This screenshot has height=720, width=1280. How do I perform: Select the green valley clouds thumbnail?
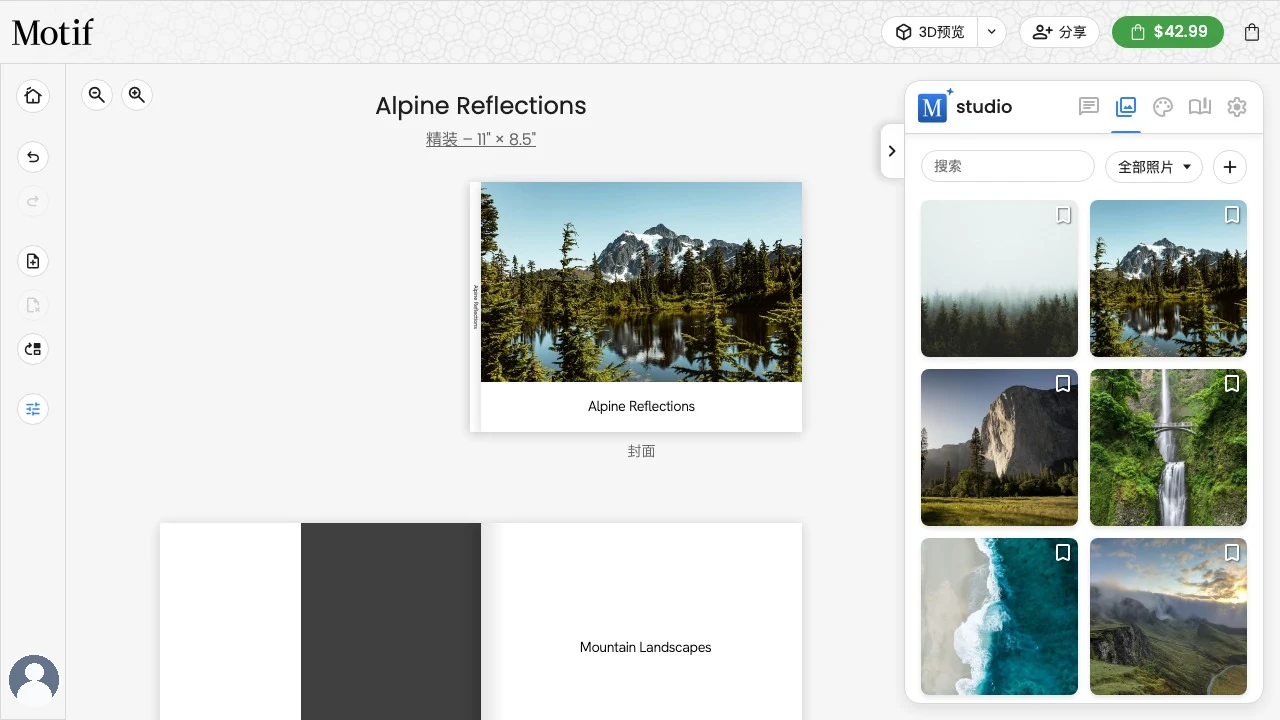coord(1168,616)
